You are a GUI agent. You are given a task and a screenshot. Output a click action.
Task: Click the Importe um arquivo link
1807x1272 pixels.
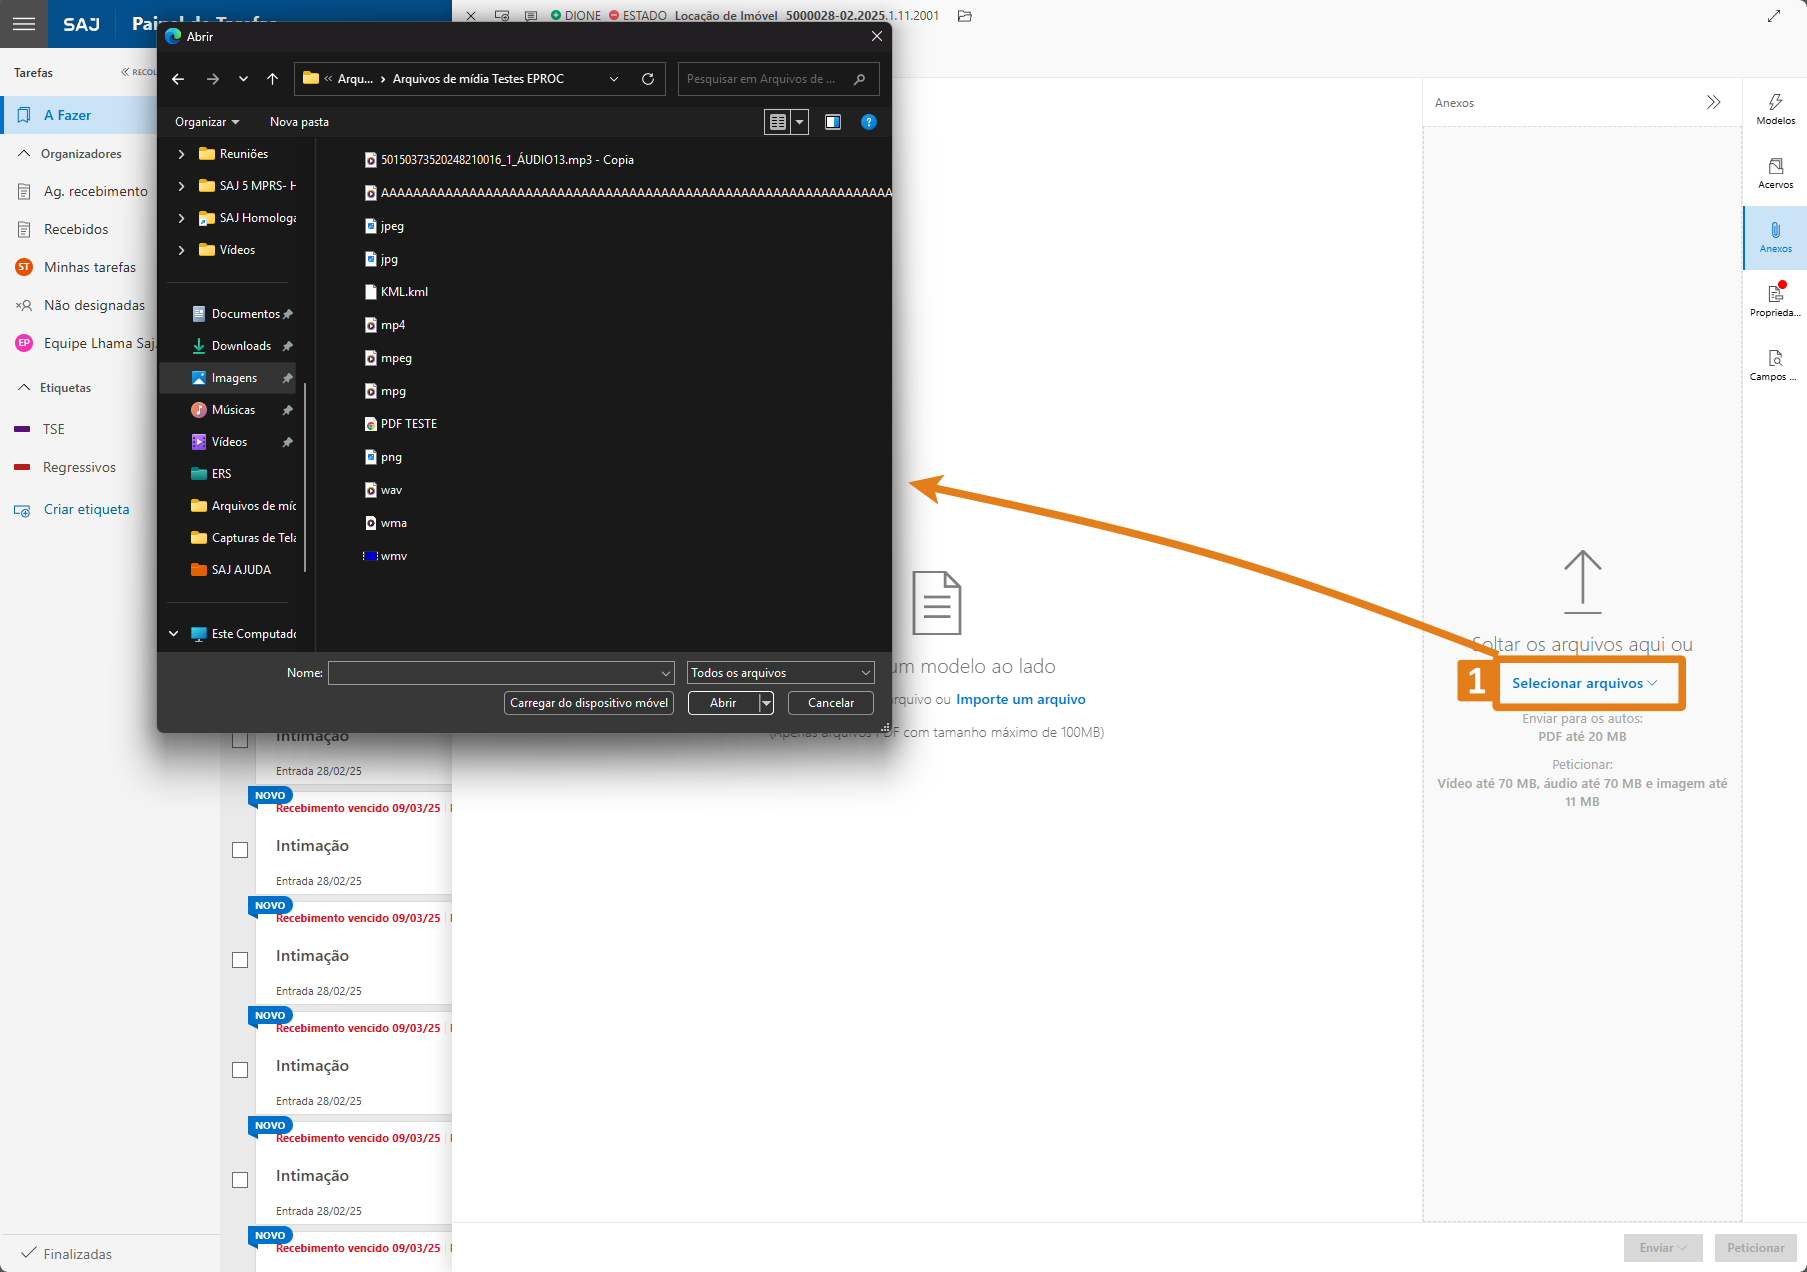point(1020,700)
